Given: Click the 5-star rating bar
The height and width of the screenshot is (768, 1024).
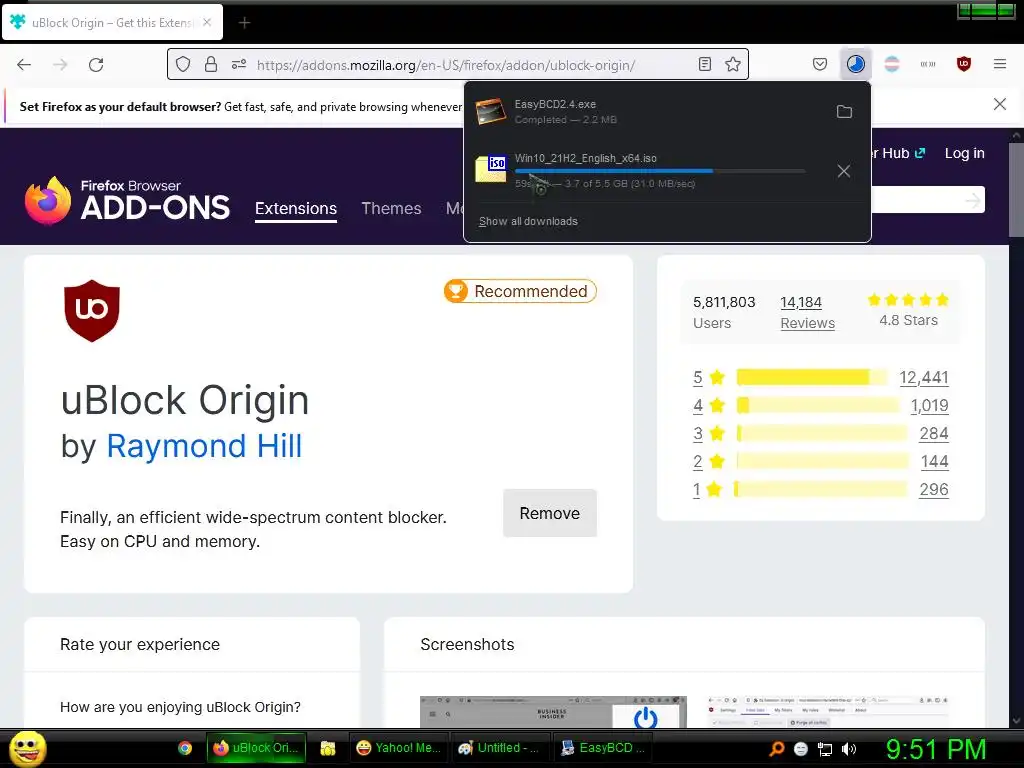Looking at the screenshot, I should point(812,377).
